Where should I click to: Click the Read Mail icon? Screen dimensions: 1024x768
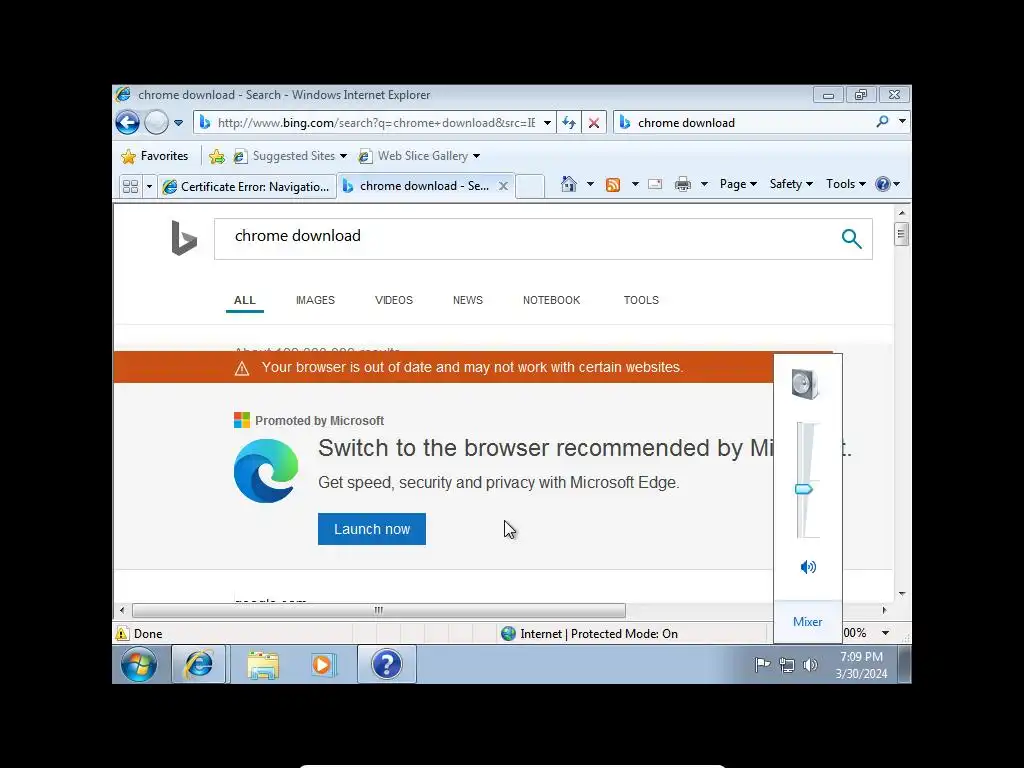655,185
